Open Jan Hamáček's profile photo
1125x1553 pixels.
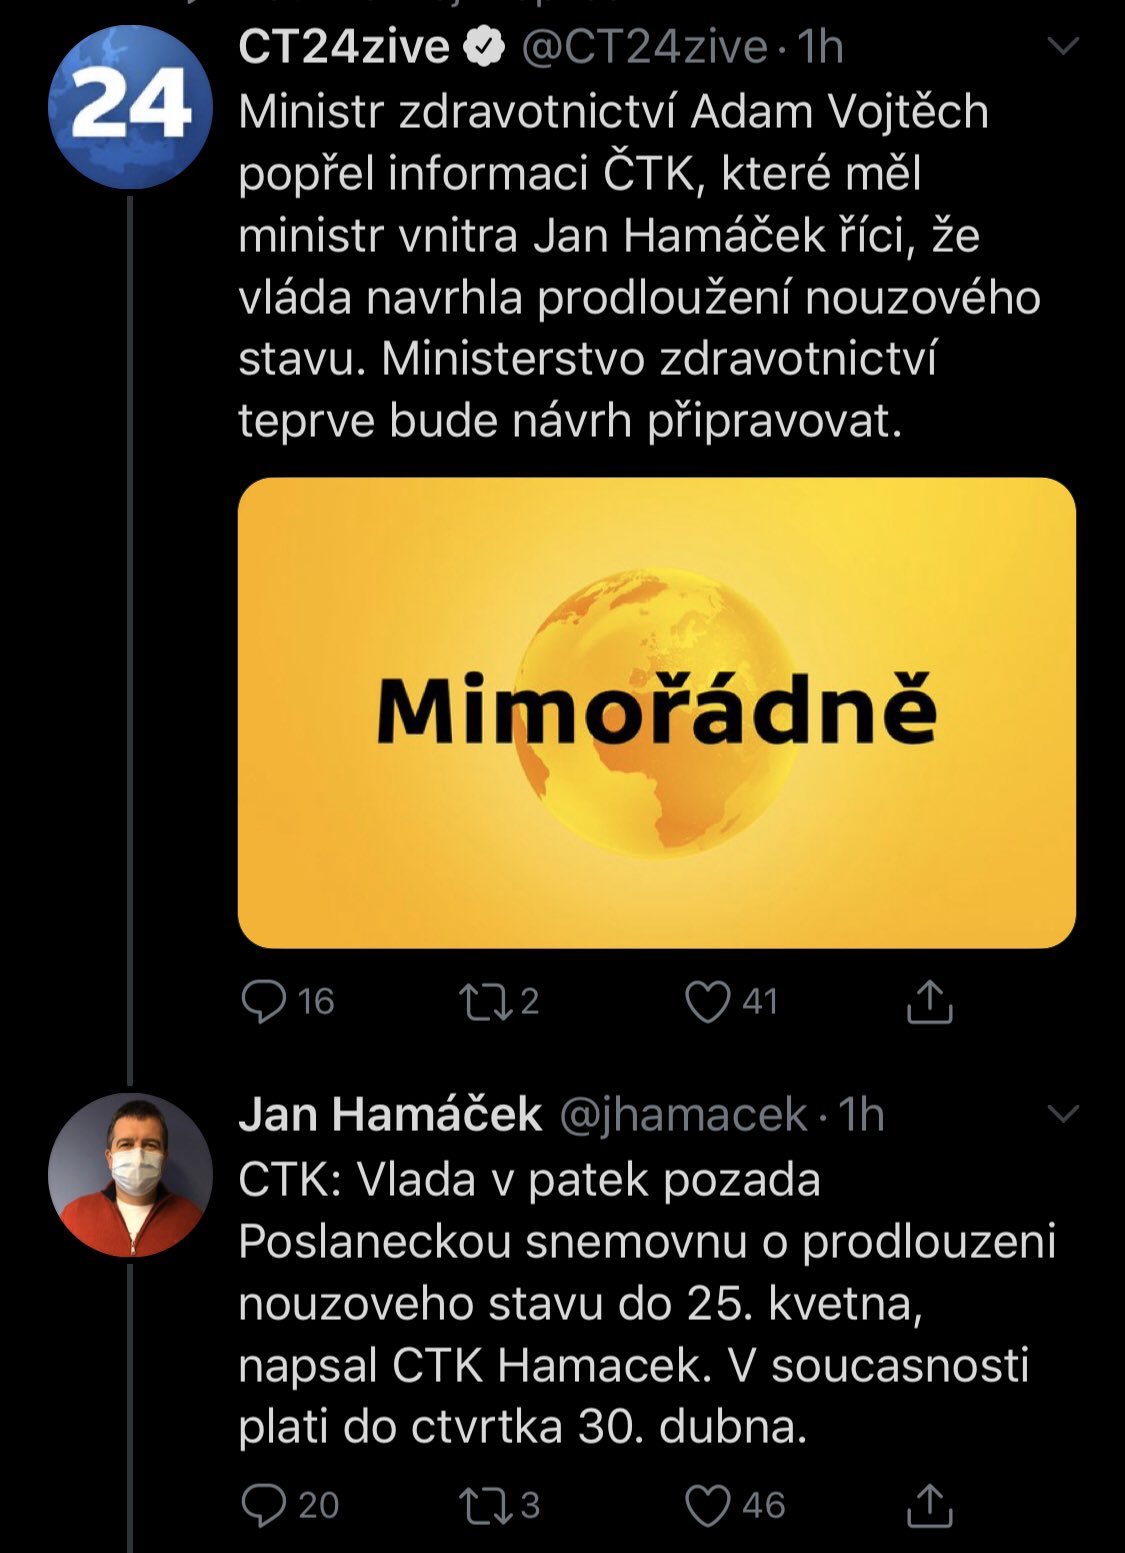tap(130, 1175)
